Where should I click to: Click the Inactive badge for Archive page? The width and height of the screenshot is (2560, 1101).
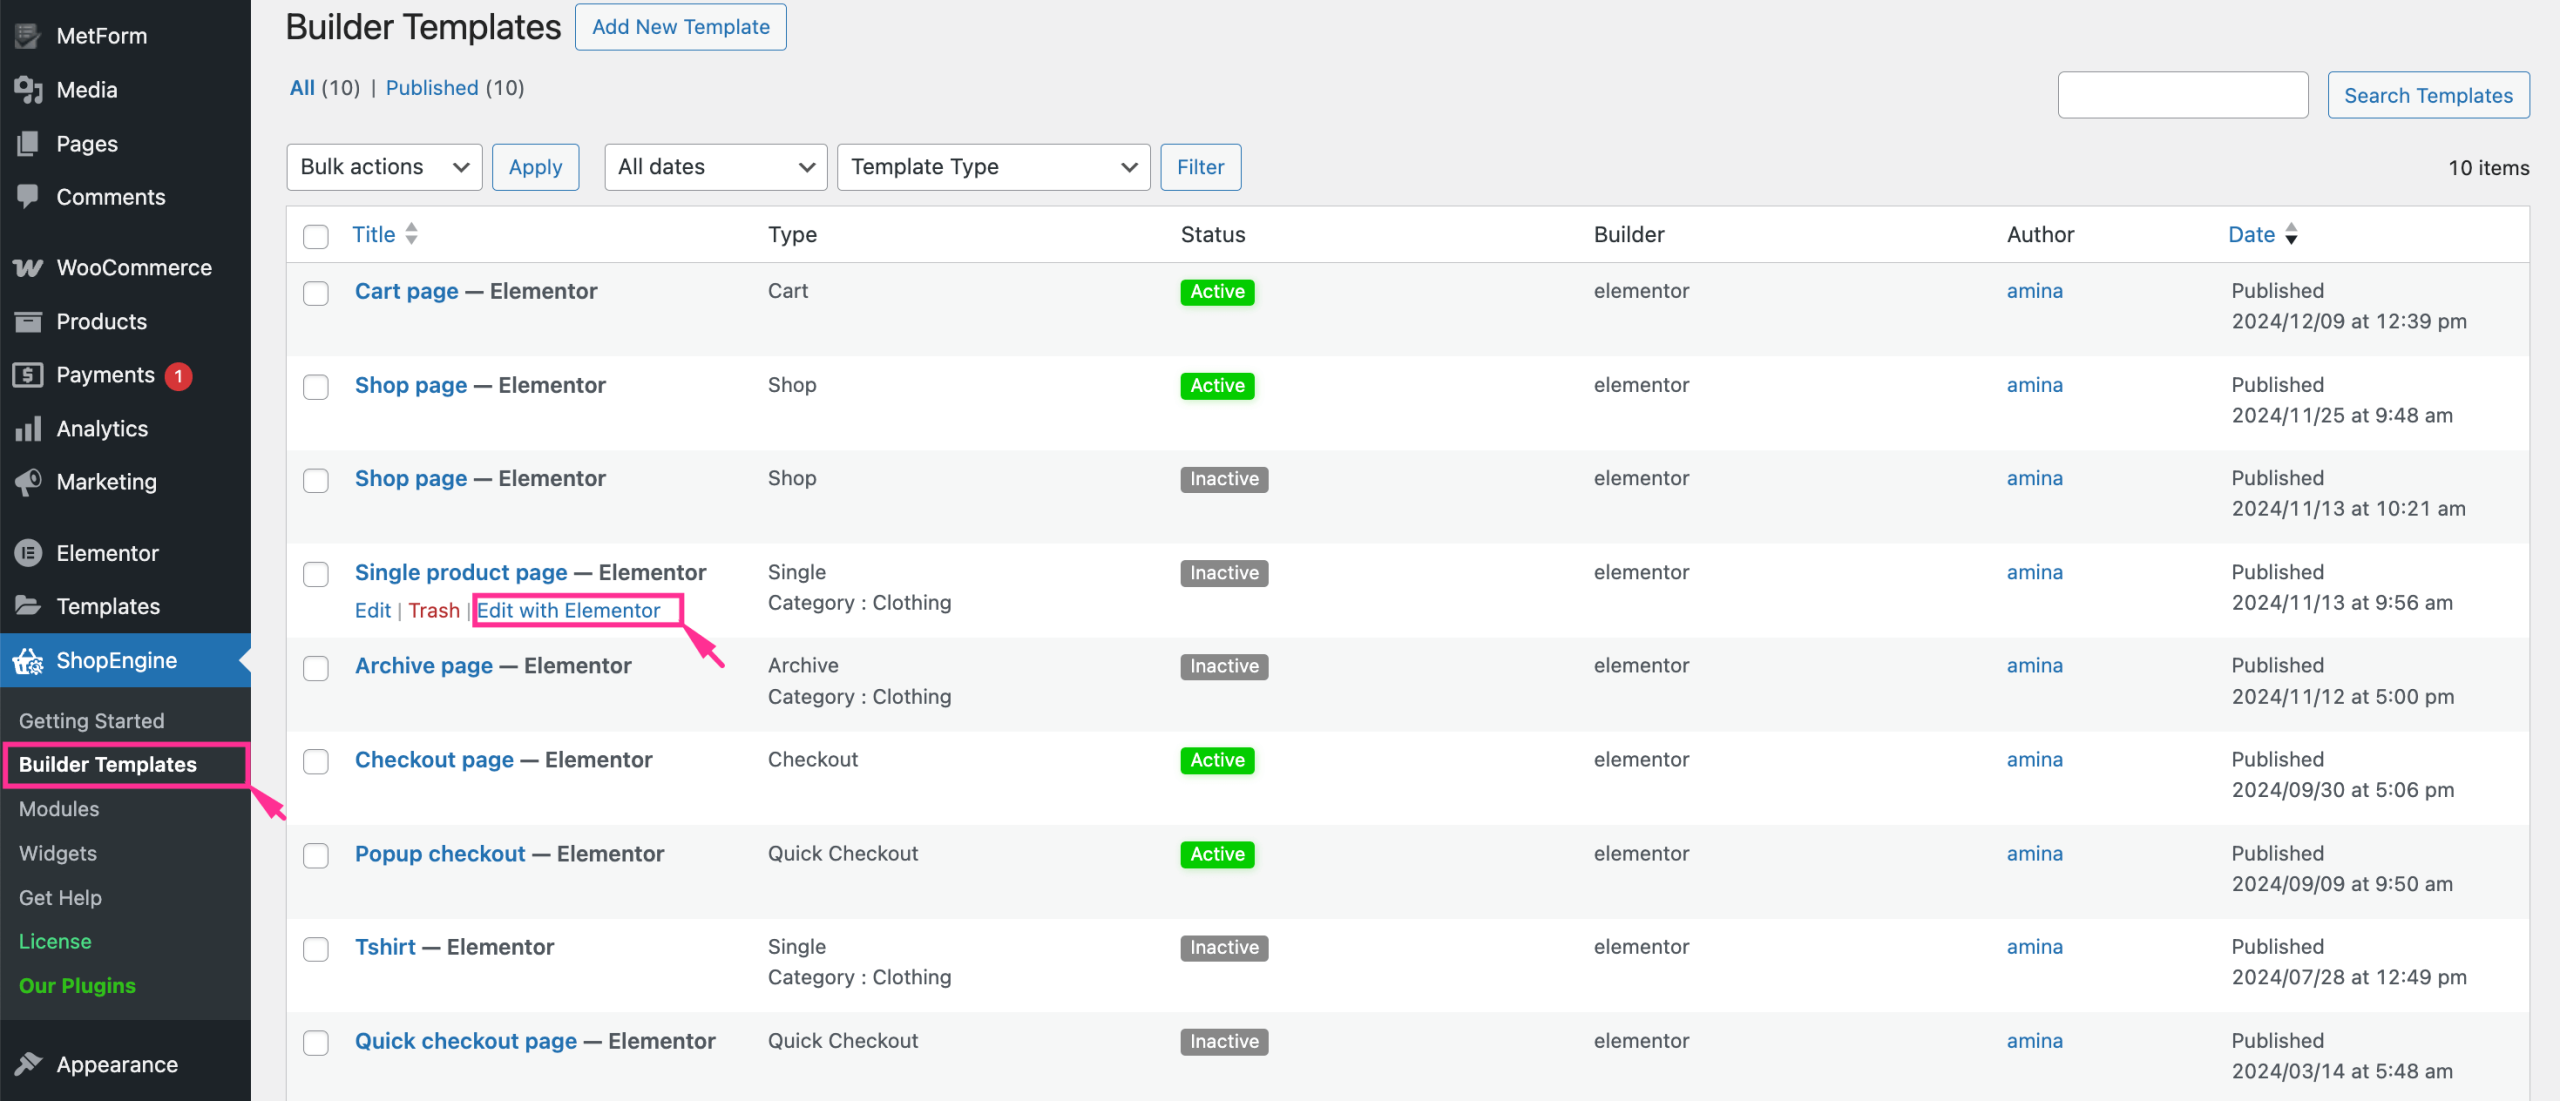pos(1224,667)
